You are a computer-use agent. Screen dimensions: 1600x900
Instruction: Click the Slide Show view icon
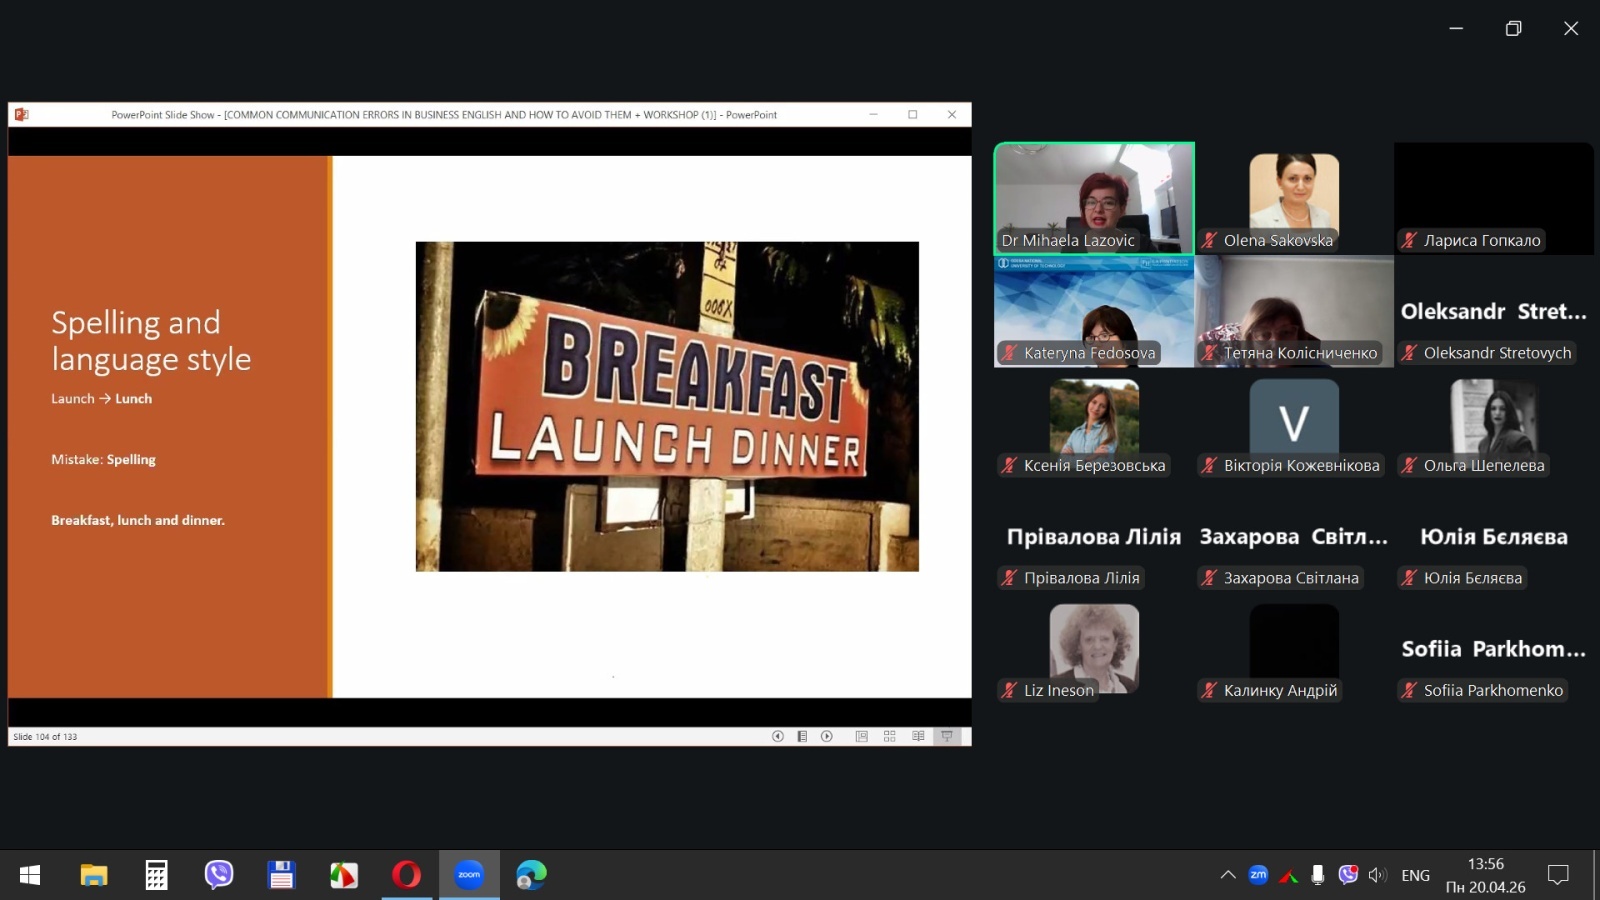[x=946, y=736]
